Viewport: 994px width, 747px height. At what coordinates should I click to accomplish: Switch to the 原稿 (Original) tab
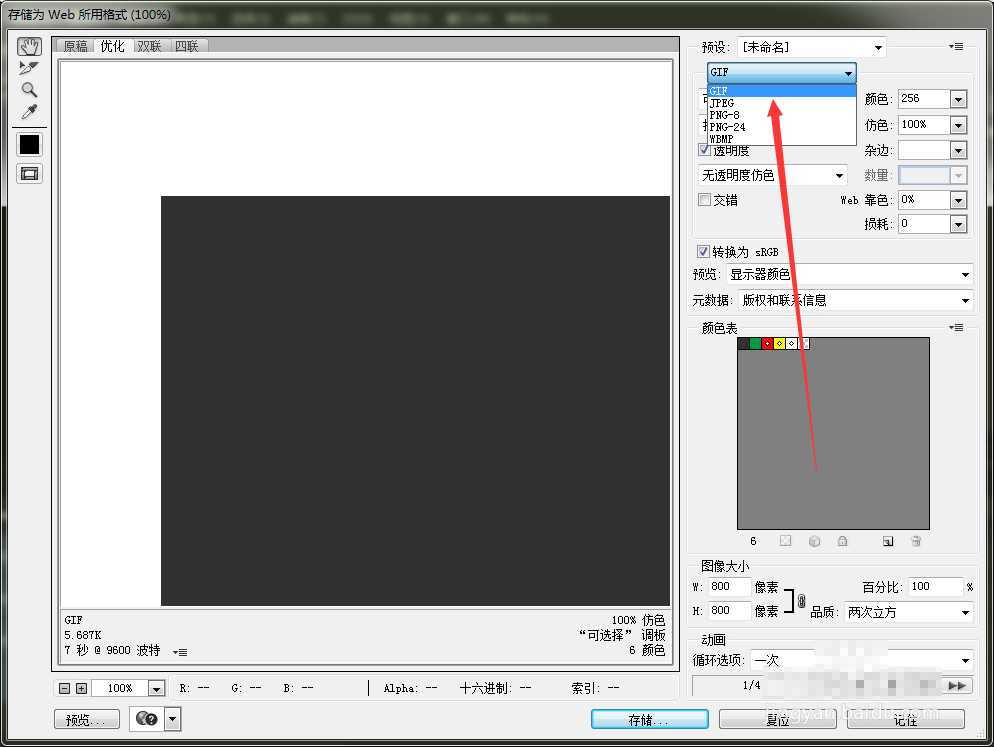(x=74, y=45)
